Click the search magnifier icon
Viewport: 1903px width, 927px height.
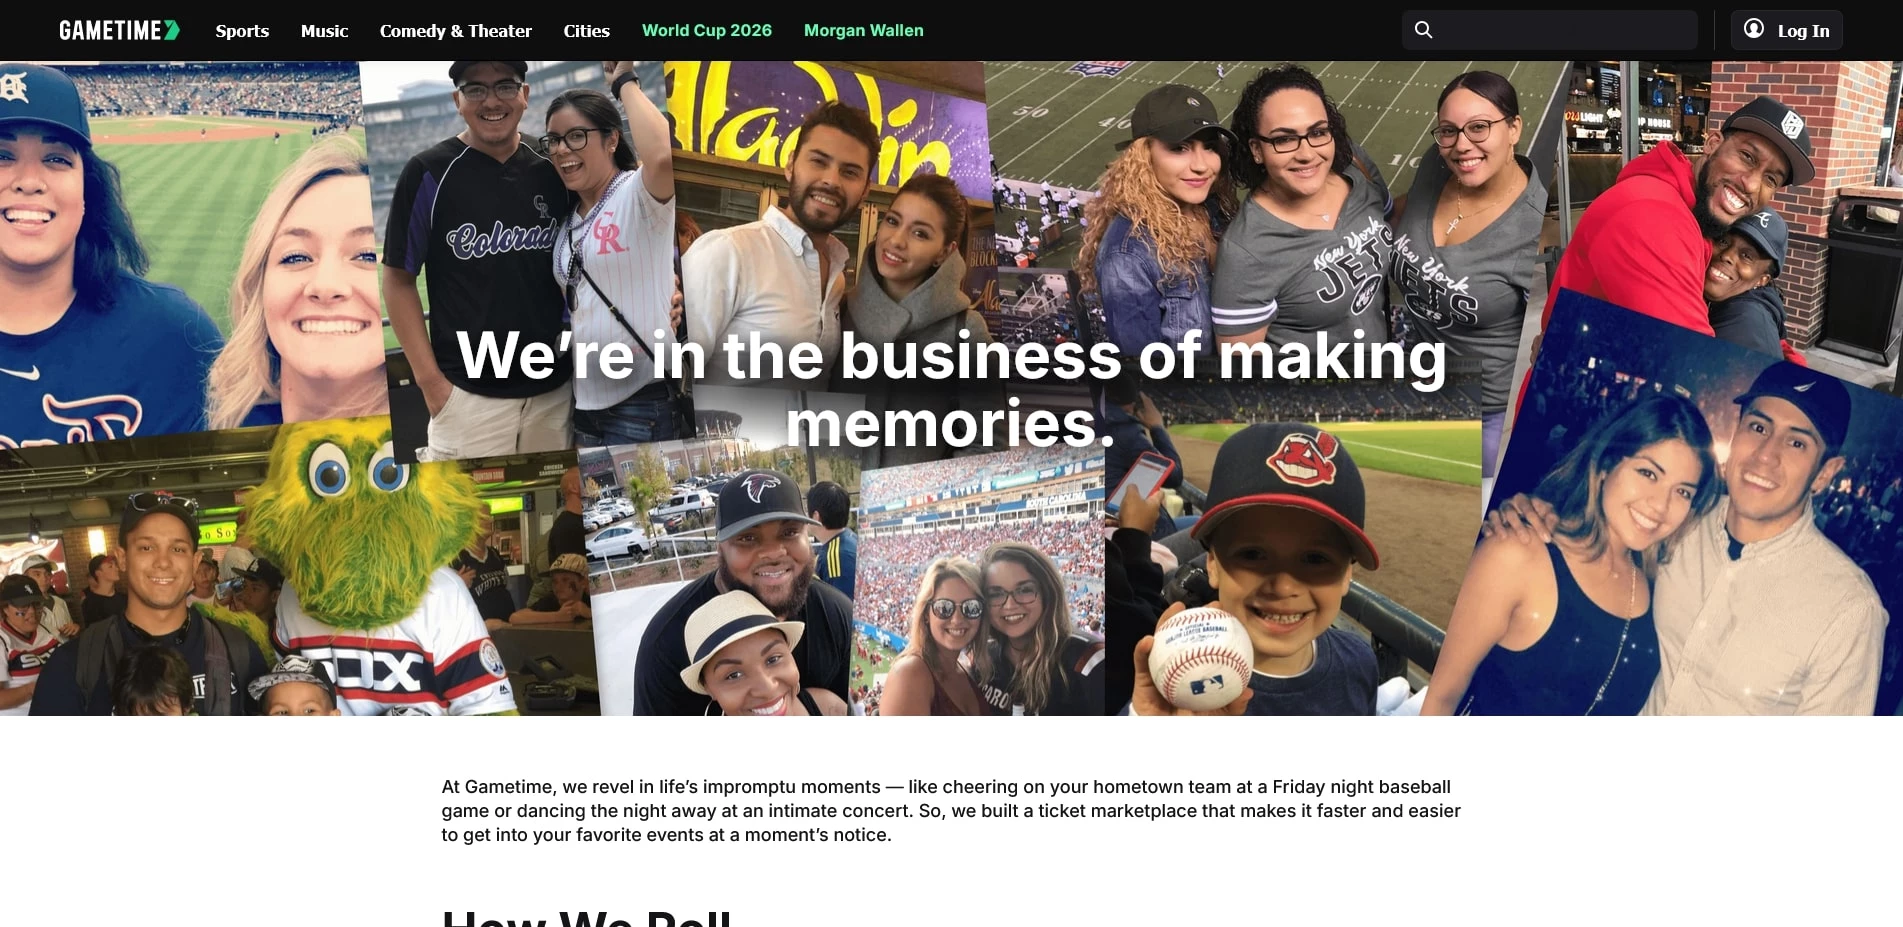coord(1423,30)
